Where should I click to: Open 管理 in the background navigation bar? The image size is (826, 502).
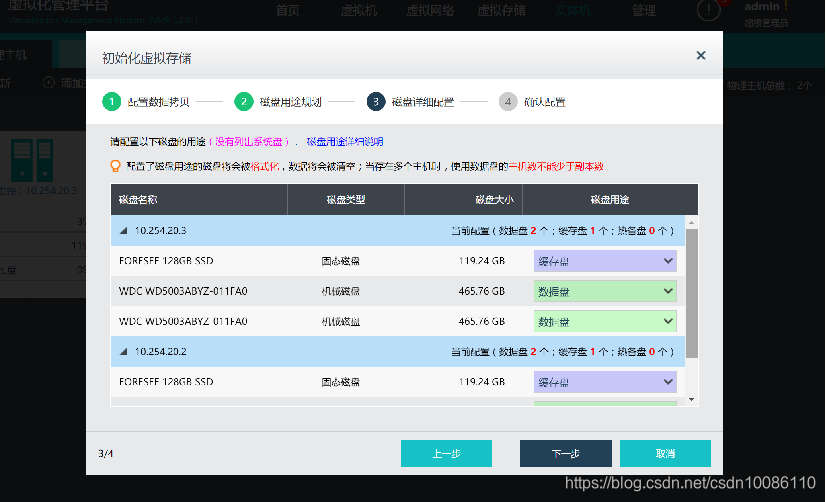(x=644, y=10)
